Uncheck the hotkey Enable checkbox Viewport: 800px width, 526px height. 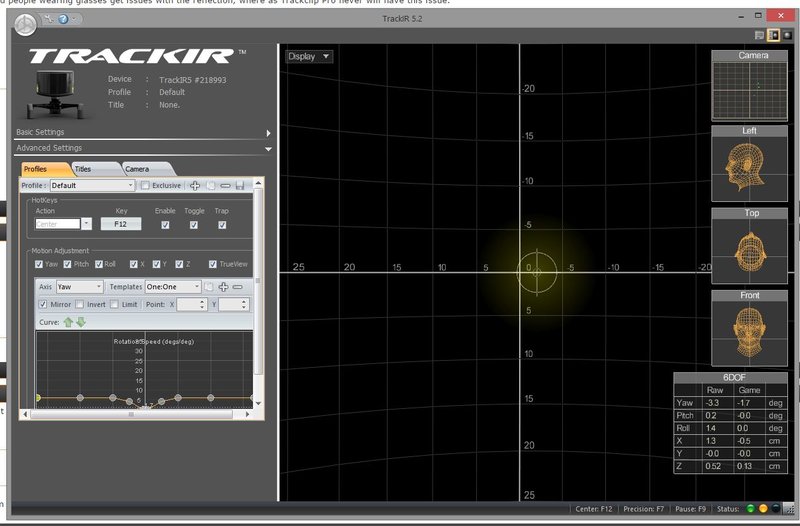point(165,225)
